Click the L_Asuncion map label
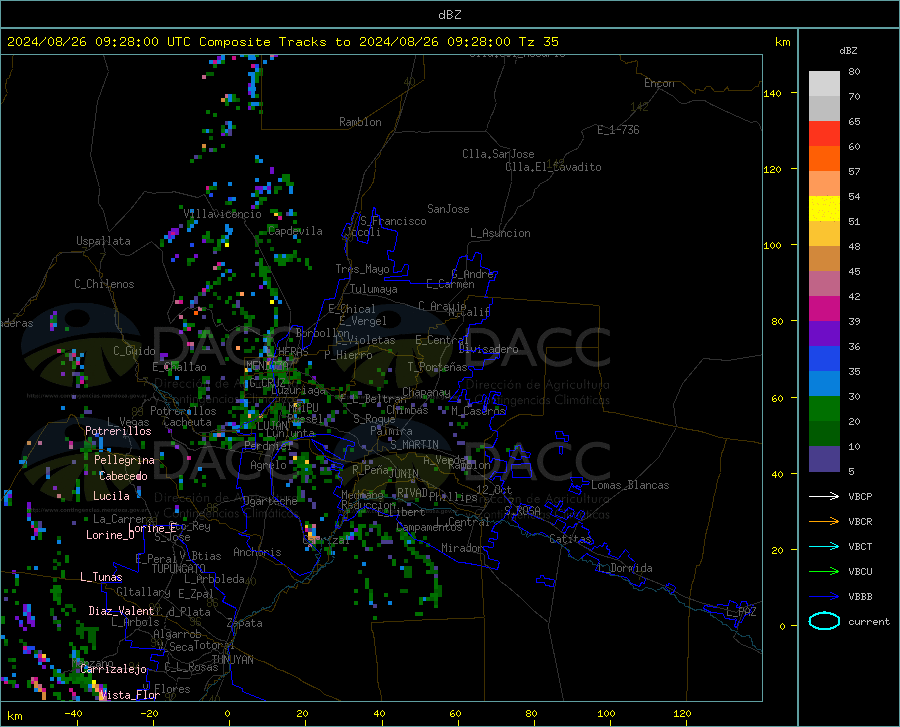Screen dimensions: 900x727 pyautogui.click(x=500, y=233)
